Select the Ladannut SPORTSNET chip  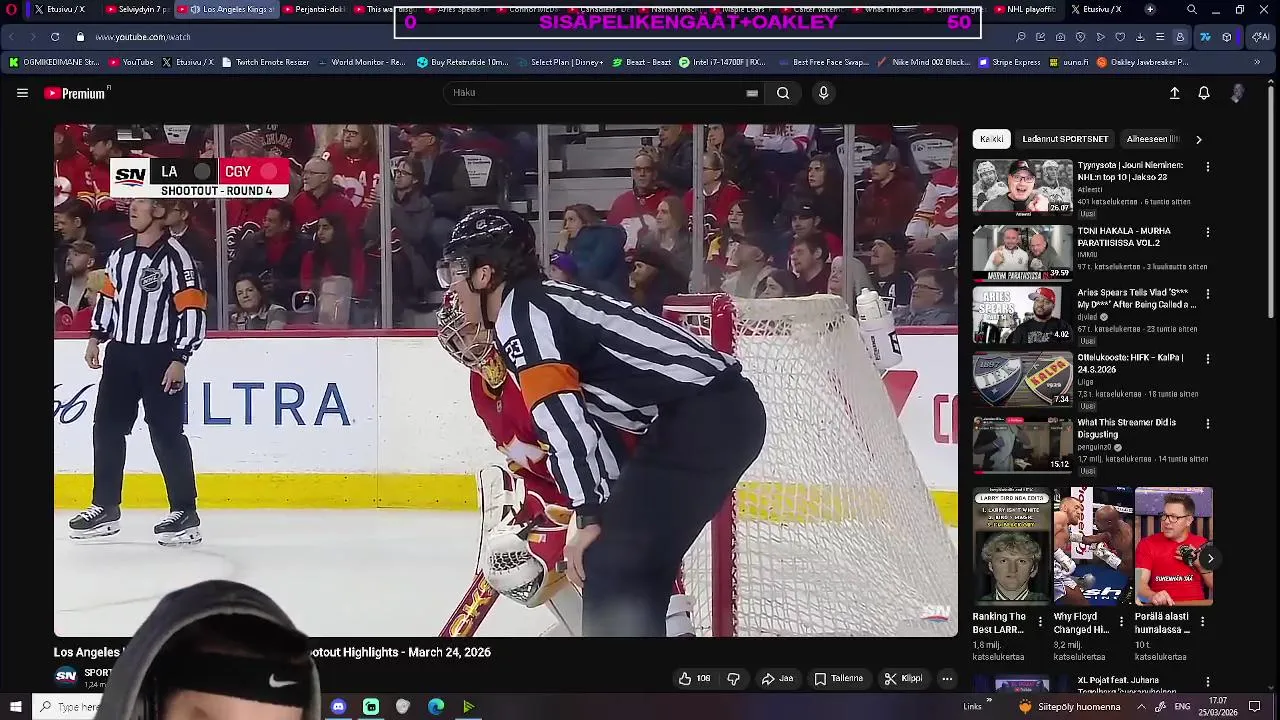click(x=1065, y=139)
